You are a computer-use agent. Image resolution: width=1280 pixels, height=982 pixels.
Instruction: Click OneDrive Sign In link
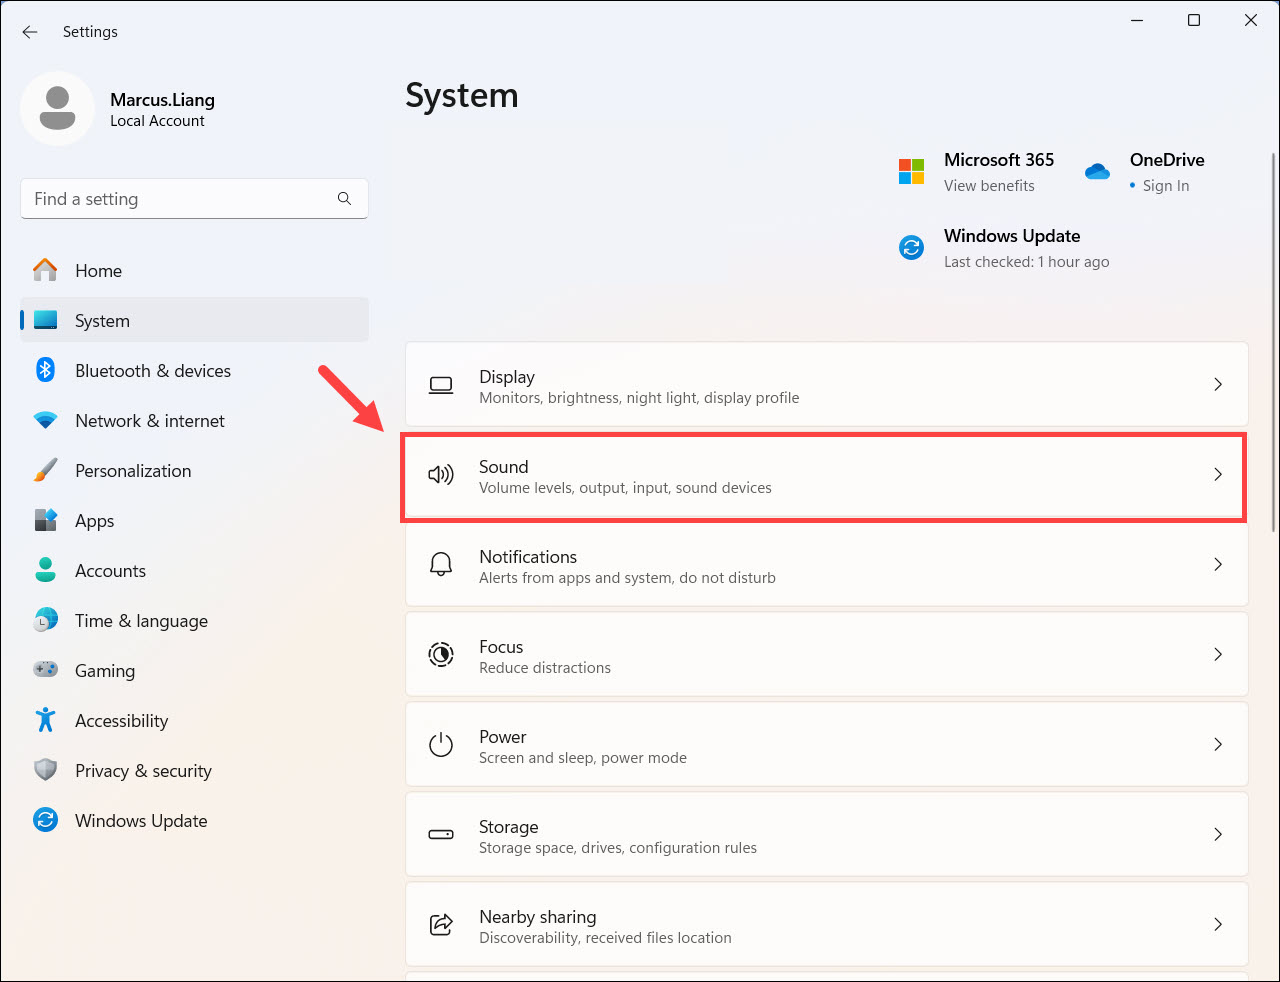click(1165, 186)
